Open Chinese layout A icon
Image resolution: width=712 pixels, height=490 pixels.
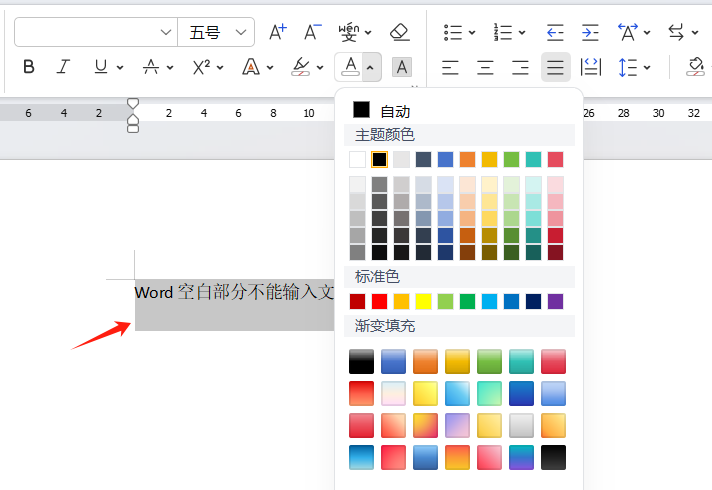point(628,32)
